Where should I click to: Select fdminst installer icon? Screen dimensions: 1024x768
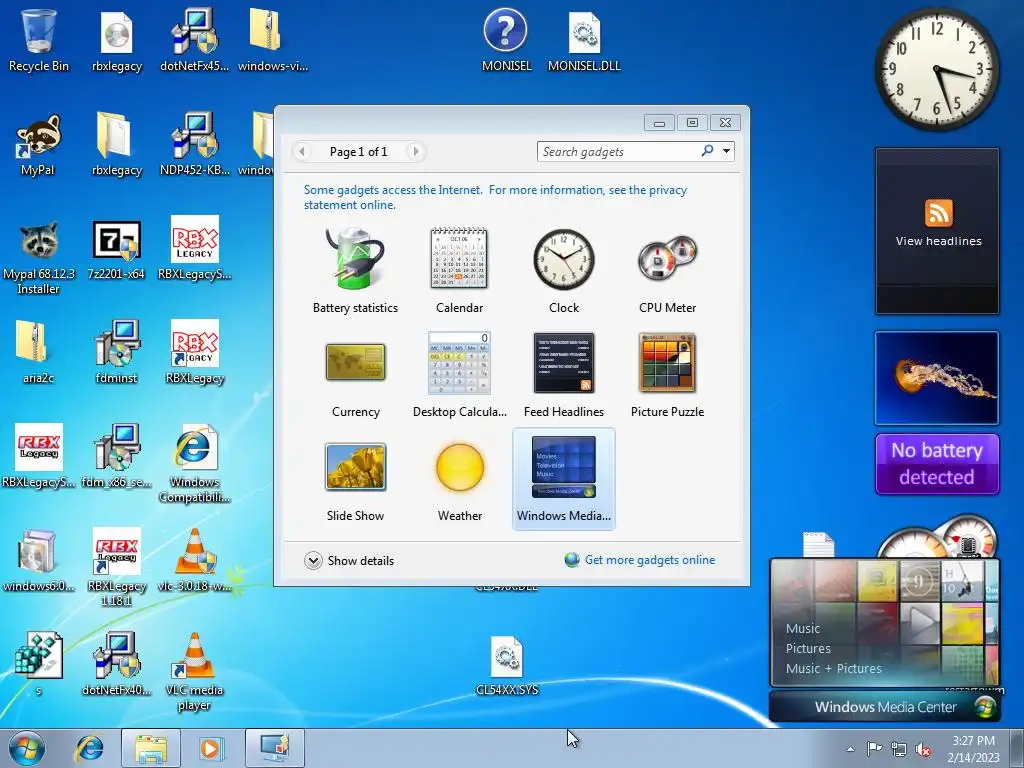click(x=116, y=353)
